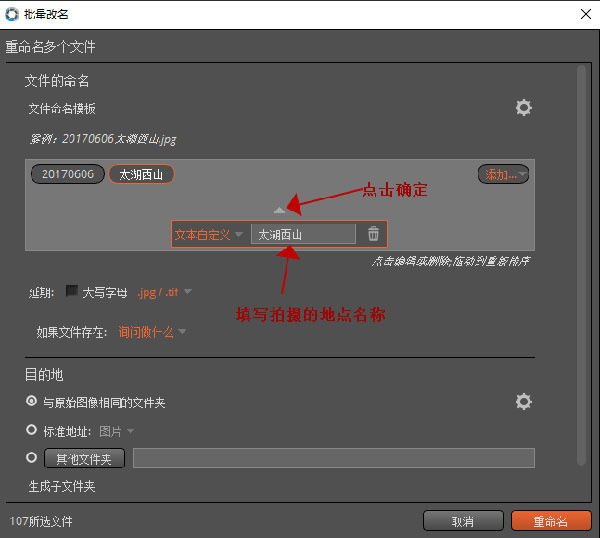600x538 pixels.
Task: Click the 文件命名模板 label
Action: (x=62, y=109)
